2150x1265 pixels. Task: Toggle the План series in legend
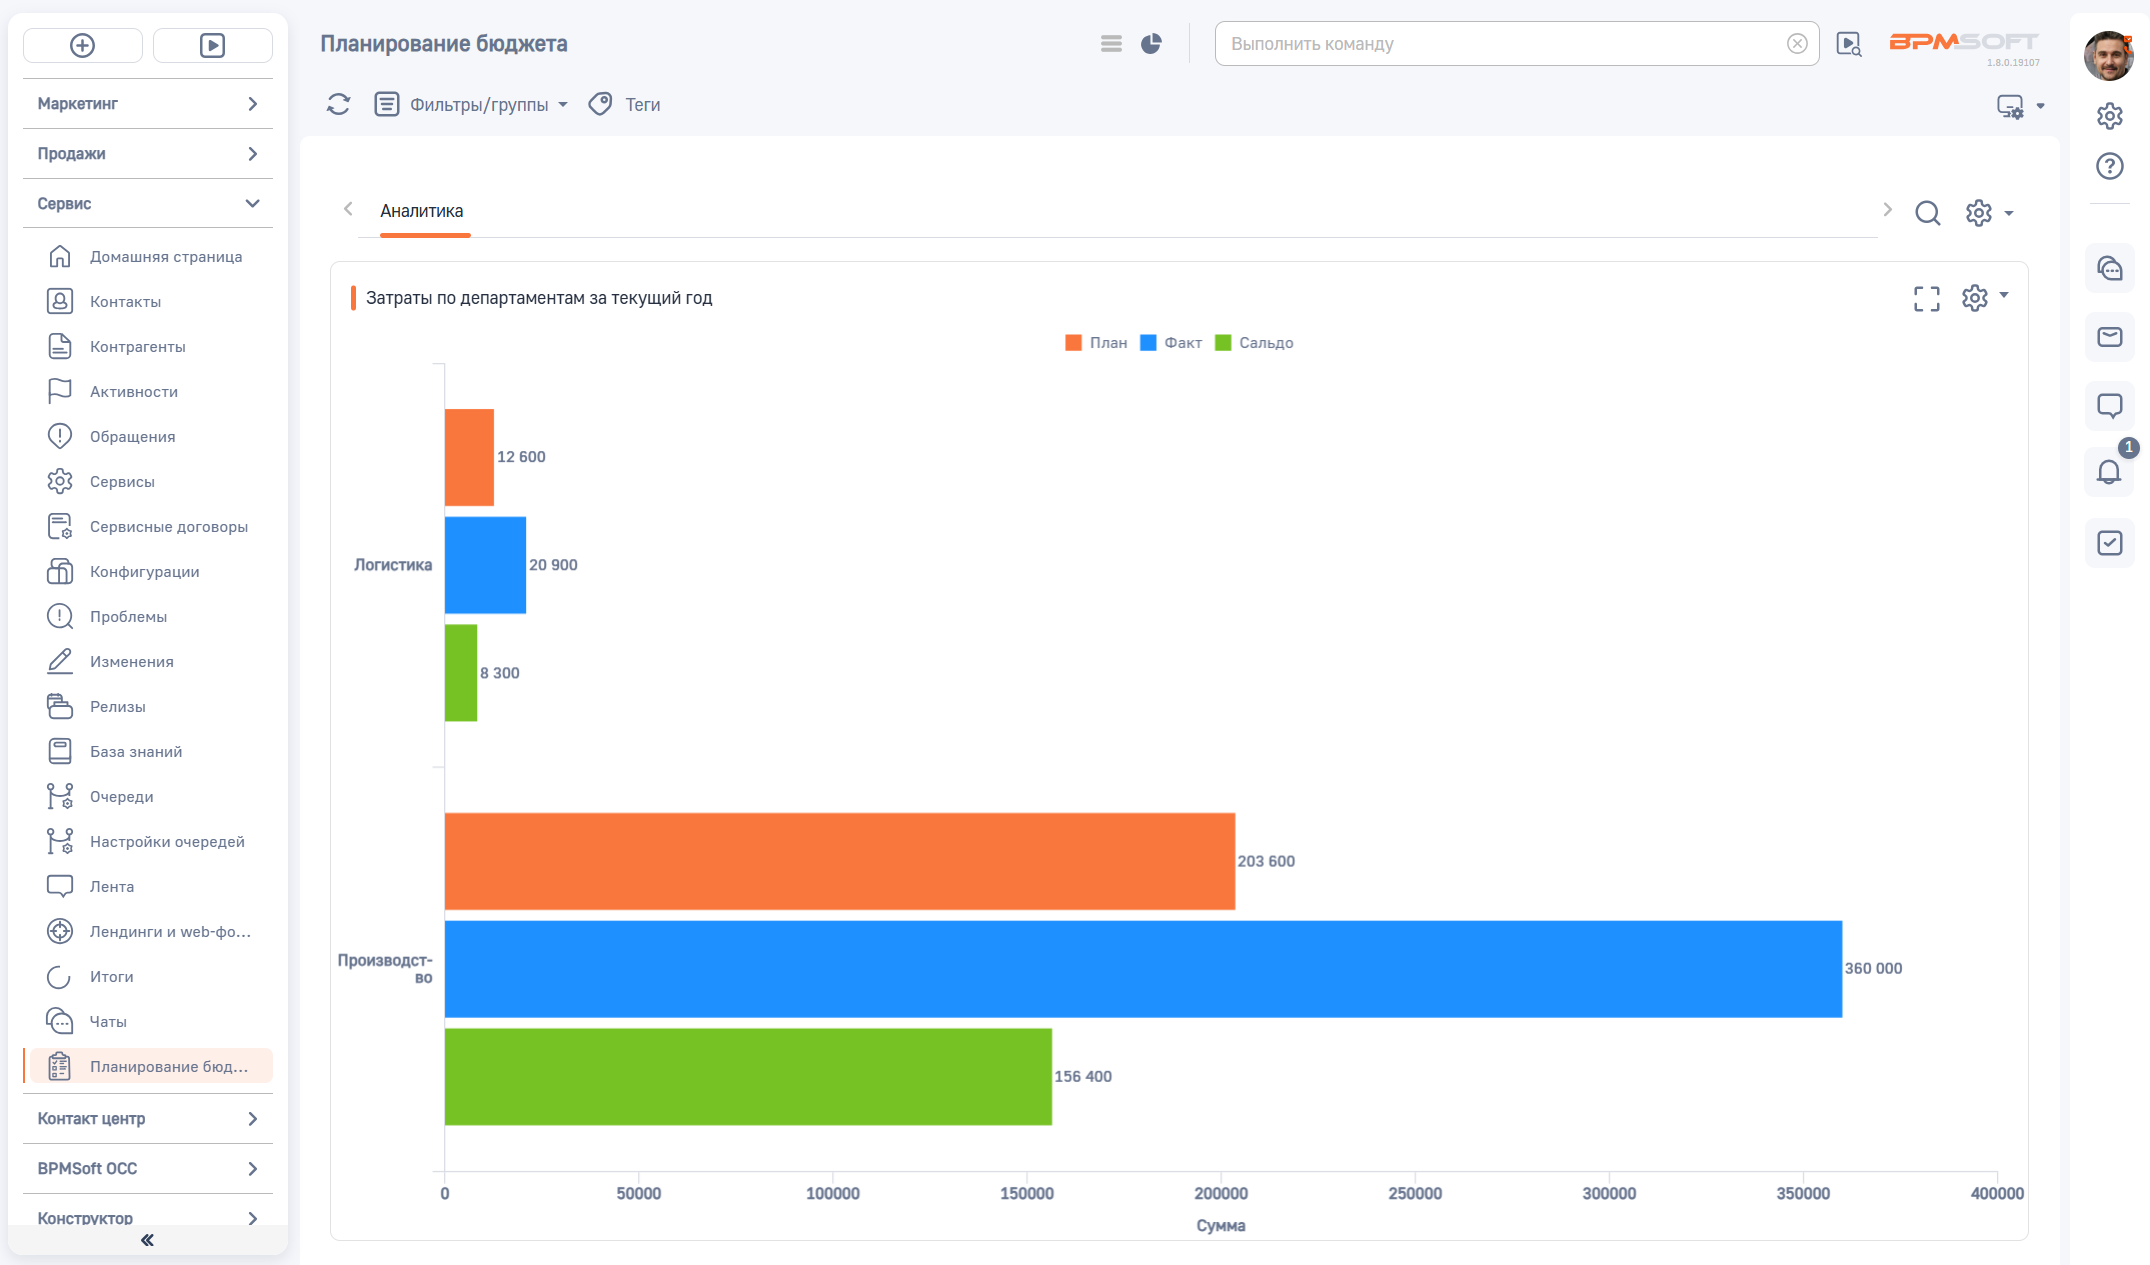[1096, 343]
